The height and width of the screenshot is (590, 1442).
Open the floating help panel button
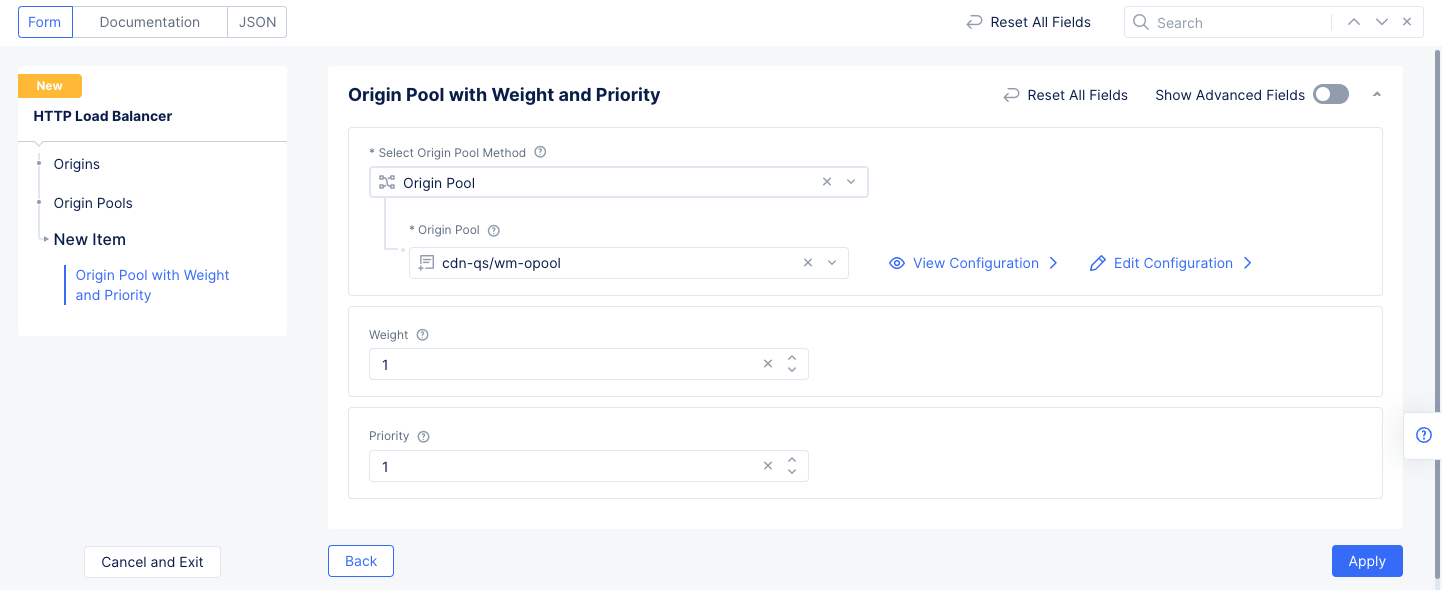(1424, 435)
